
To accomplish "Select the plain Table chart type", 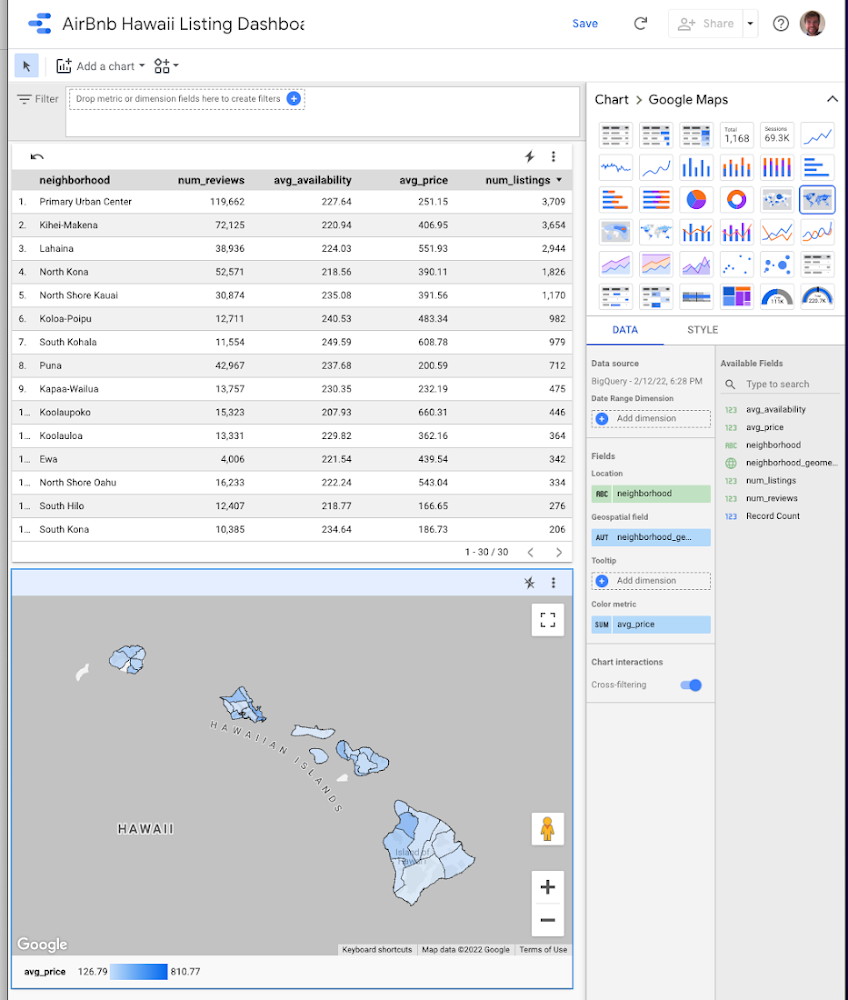I will (615, 135).
